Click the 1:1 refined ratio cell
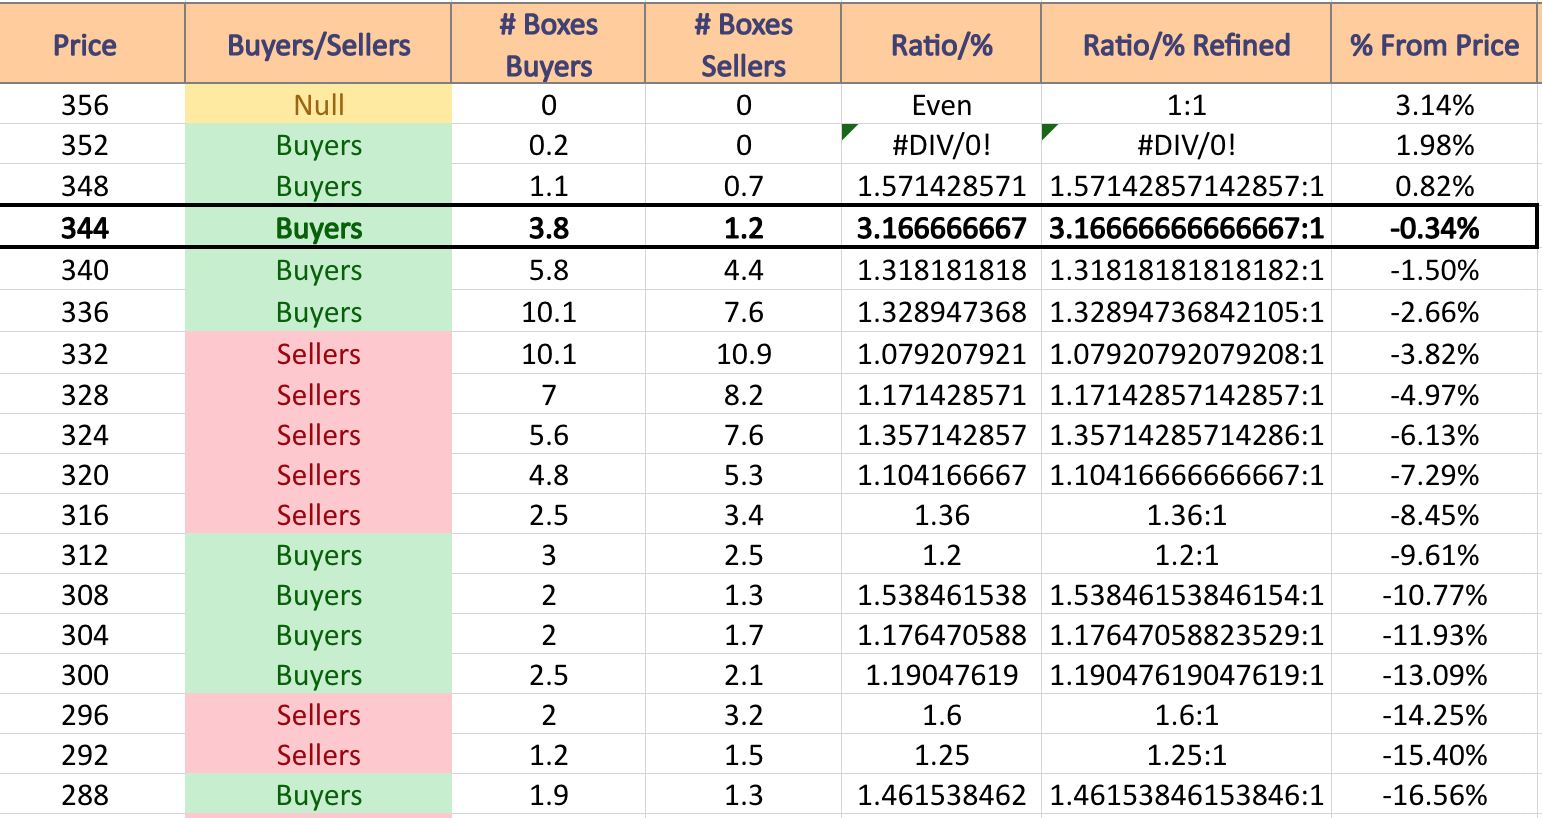 1186,104
